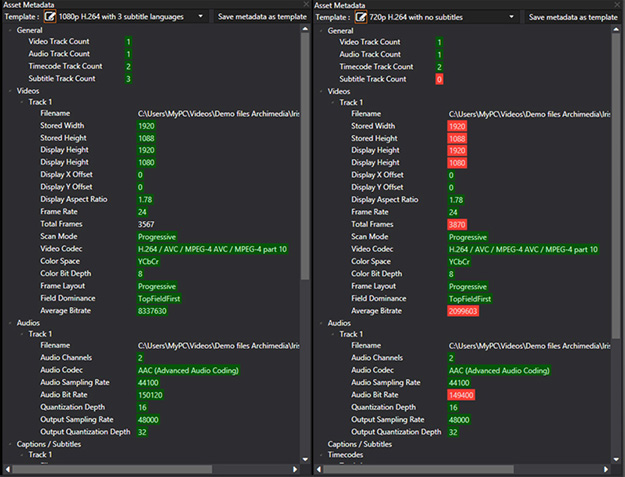
Task: Open the 1080p H.264 template dropdown
Action: click(x=201, y=17)
